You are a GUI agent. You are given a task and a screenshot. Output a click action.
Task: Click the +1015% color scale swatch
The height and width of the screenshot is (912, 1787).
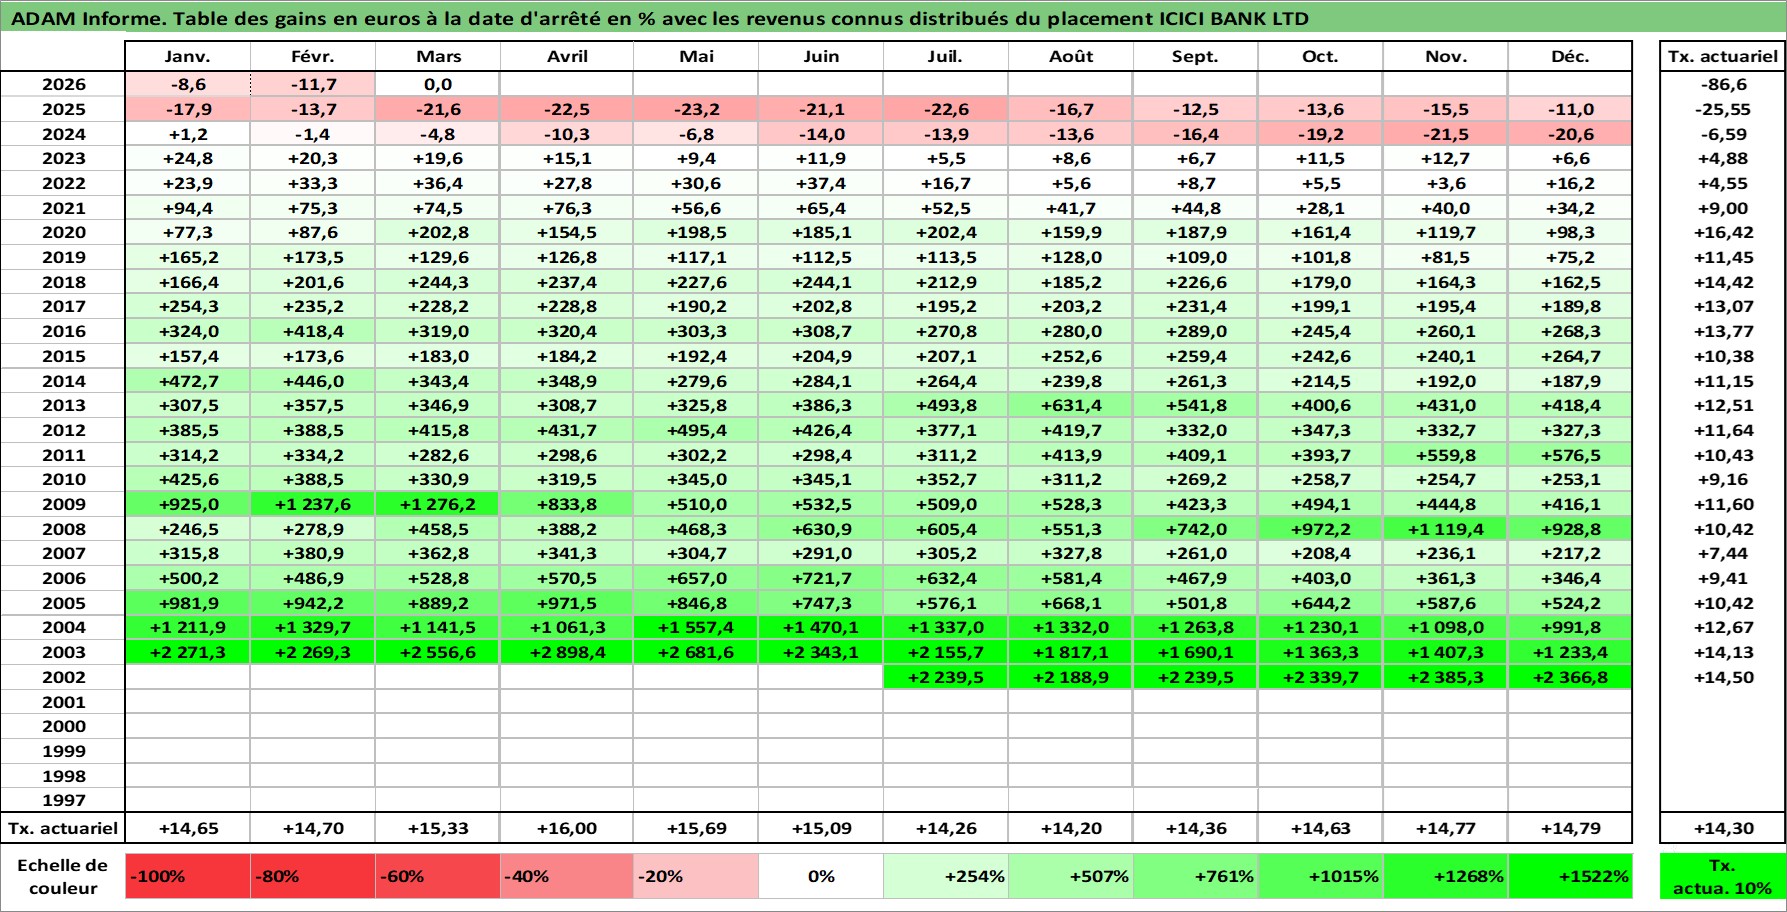coord(1320,876)
